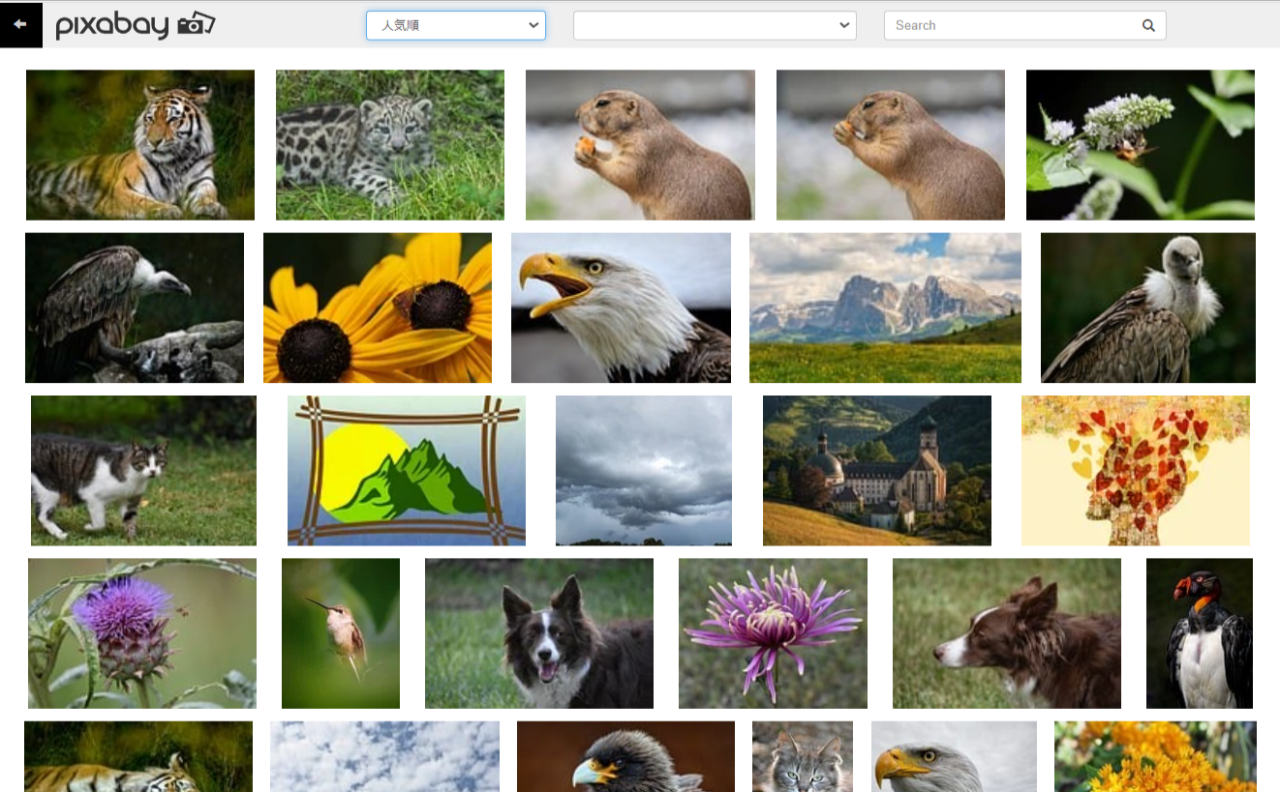The width and height of the screenshot is (1280, 792).
Task: Click the Pixabay camera logo
Action: [x=135, y=25]
